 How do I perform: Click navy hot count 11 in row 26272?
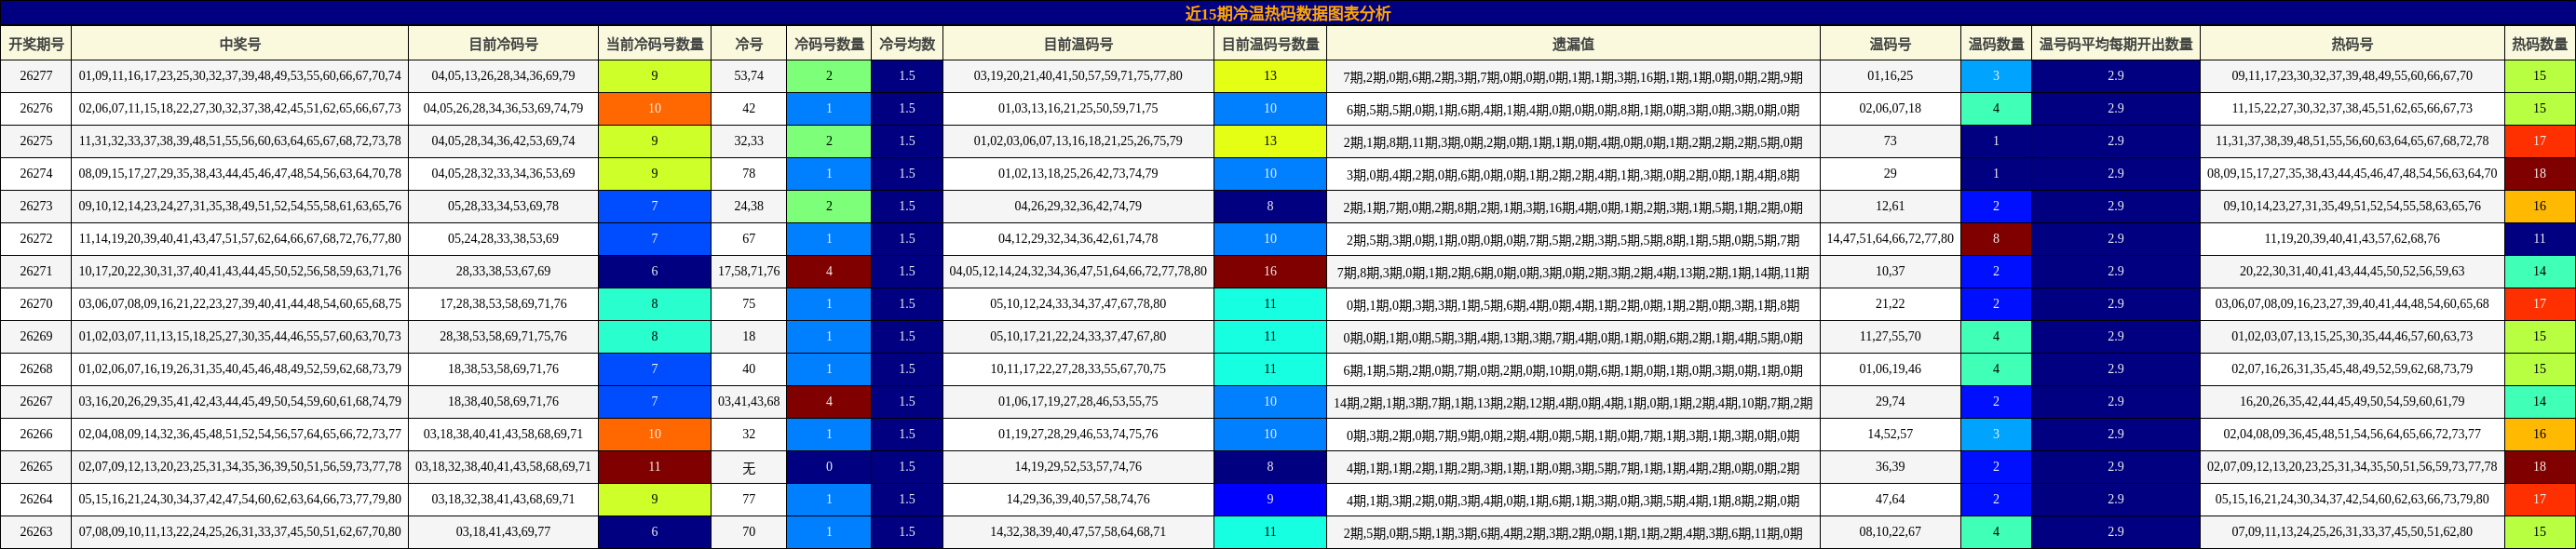point(2540,238)
